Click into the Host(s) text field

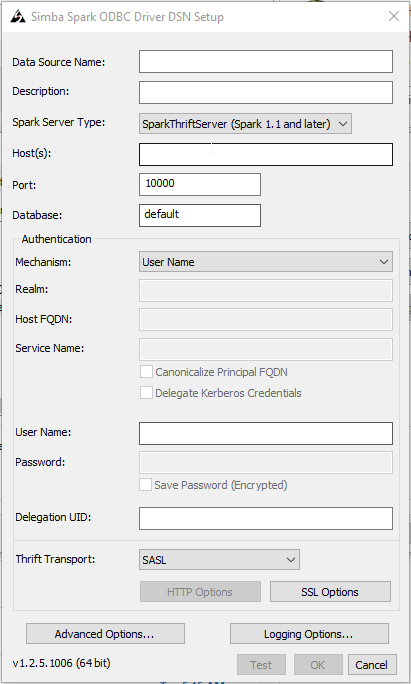pyautogui.click(x=266, y=154)
